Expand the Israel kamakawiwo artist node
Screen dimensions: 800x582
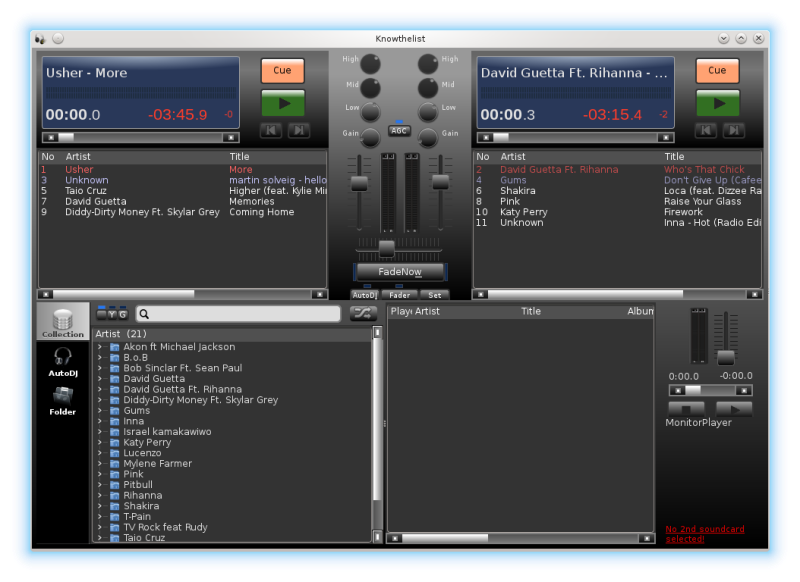[100, 432]
